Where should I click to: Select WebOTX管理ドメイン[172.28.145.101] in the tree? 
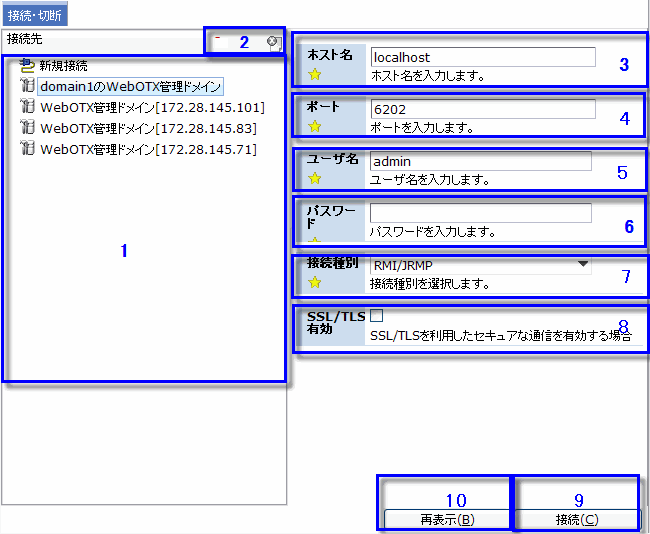point(152,108)
